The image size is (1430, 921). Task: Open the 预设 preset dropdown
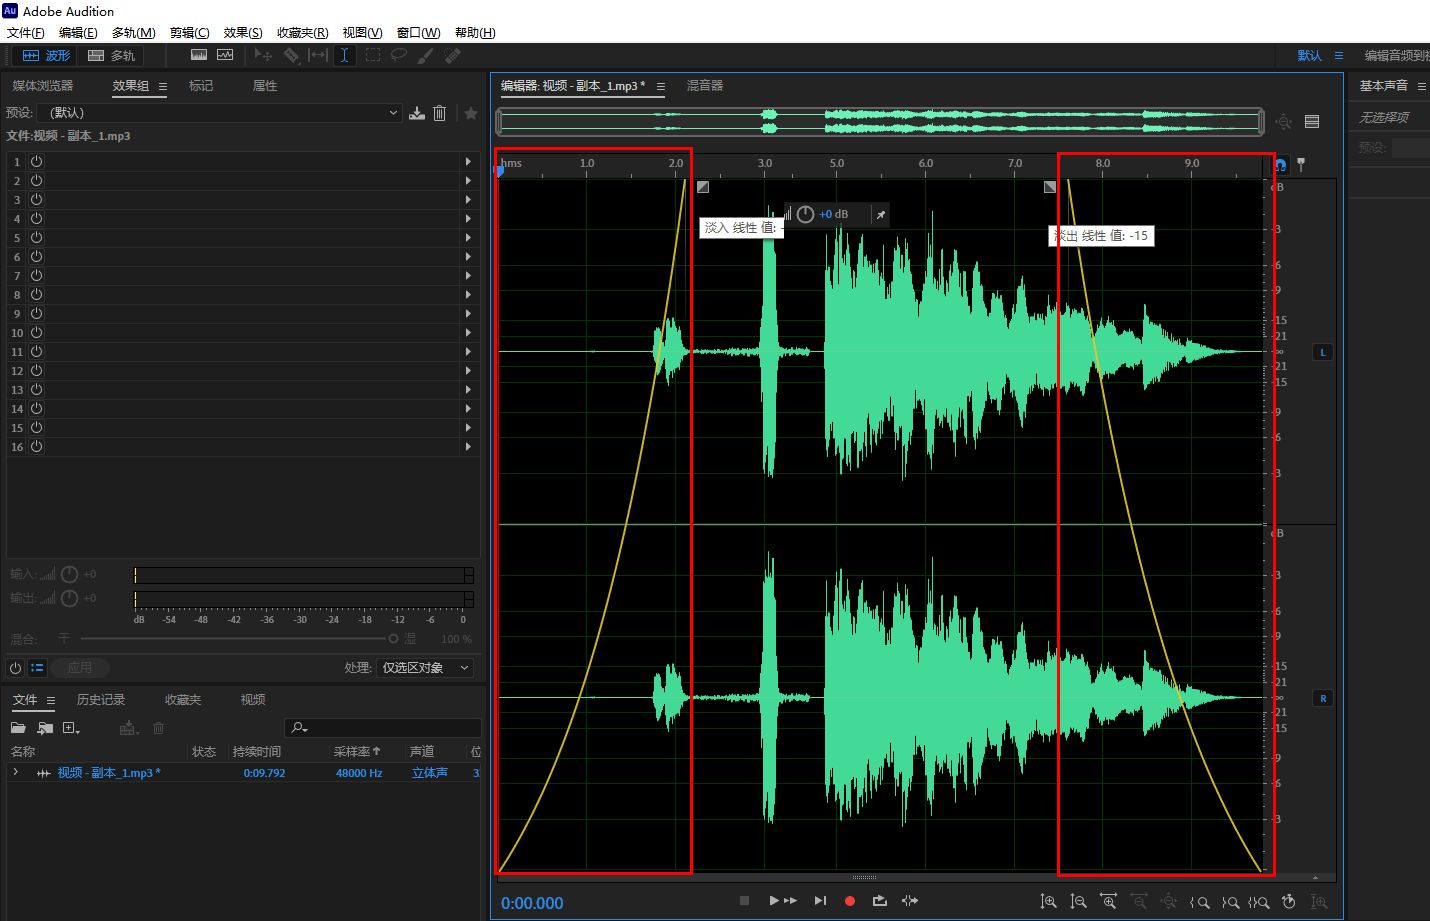(x=220, y=113)
